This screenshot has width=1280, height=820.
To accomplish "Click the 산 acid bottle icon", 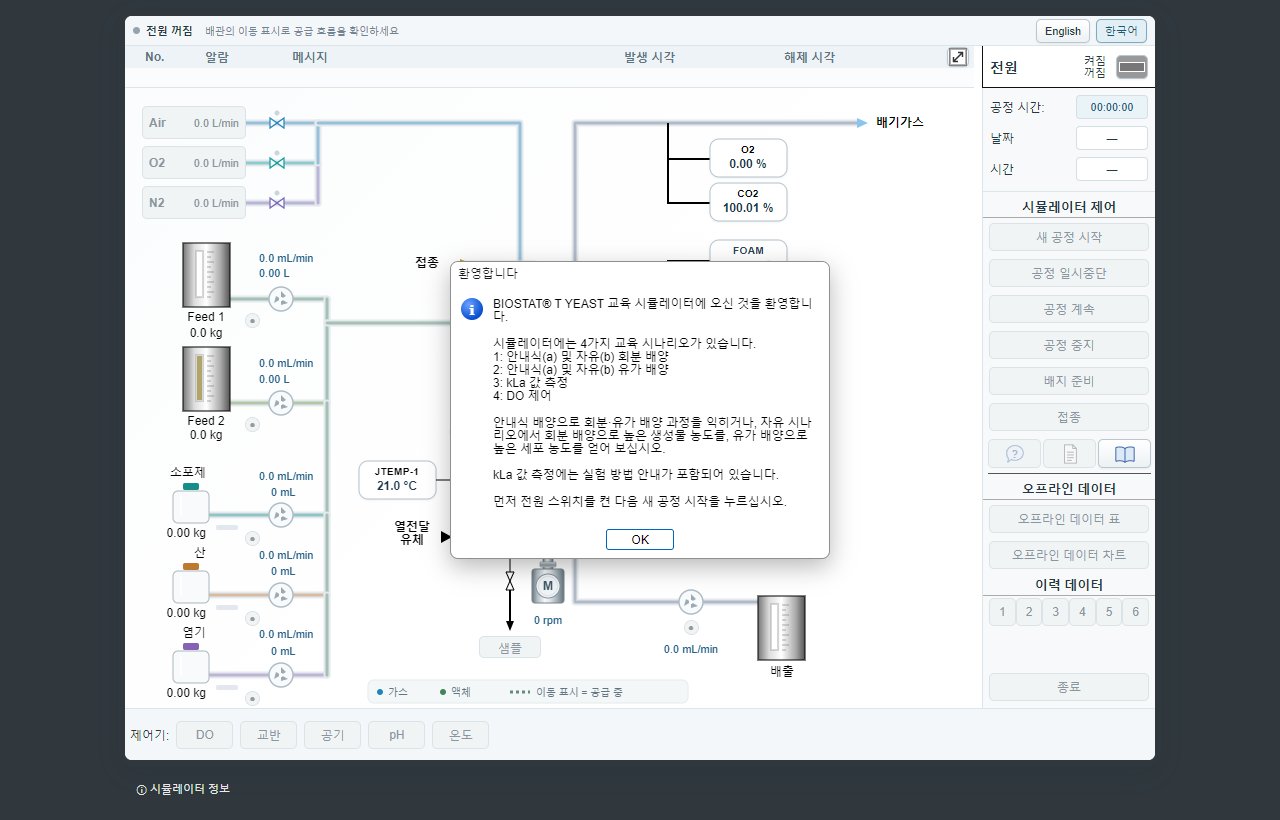I will 191,583.
